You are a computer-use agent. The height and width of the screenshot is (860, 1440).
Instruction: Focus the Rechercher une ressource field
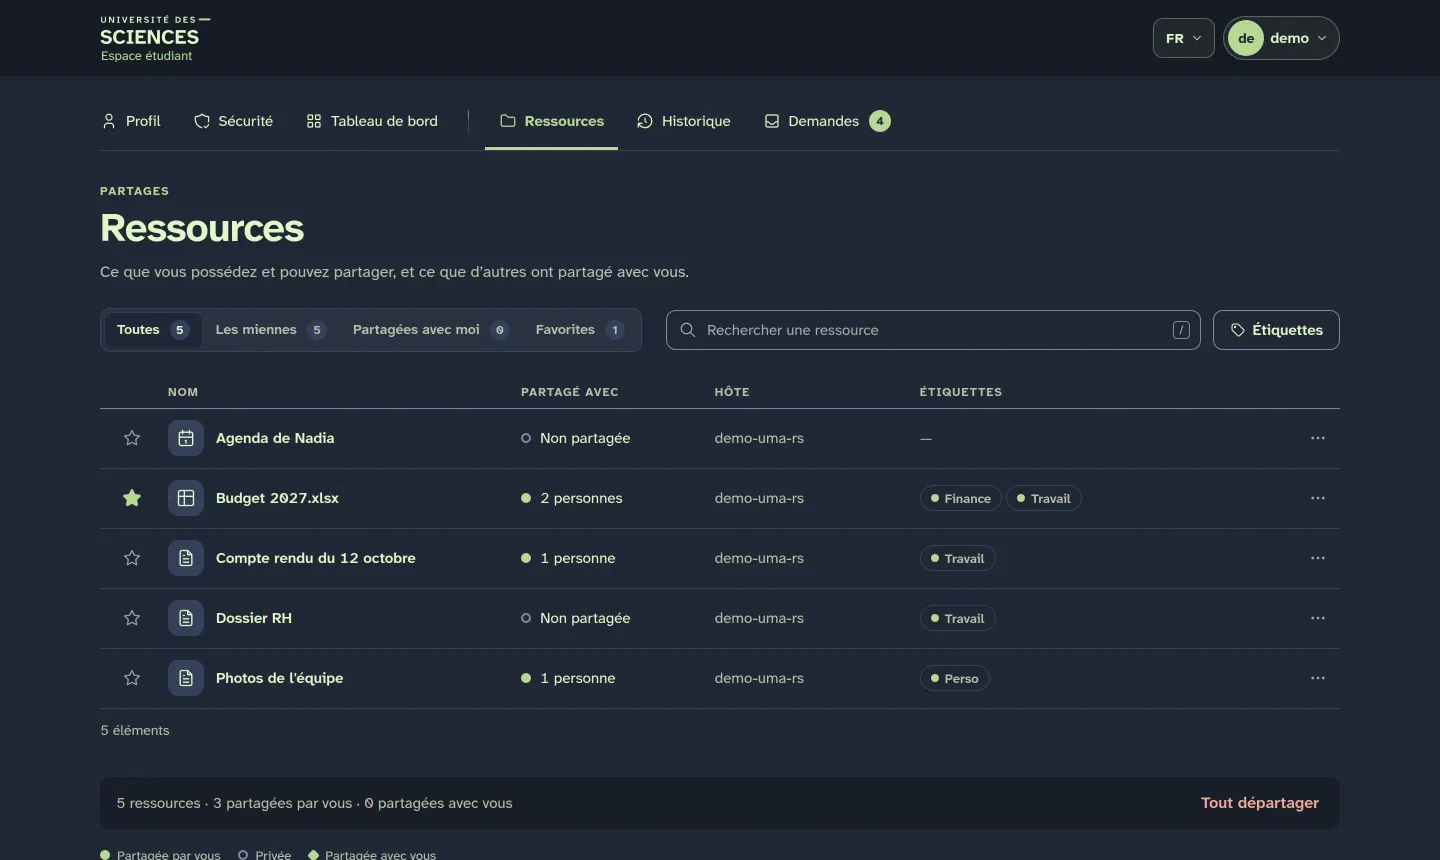933,330
